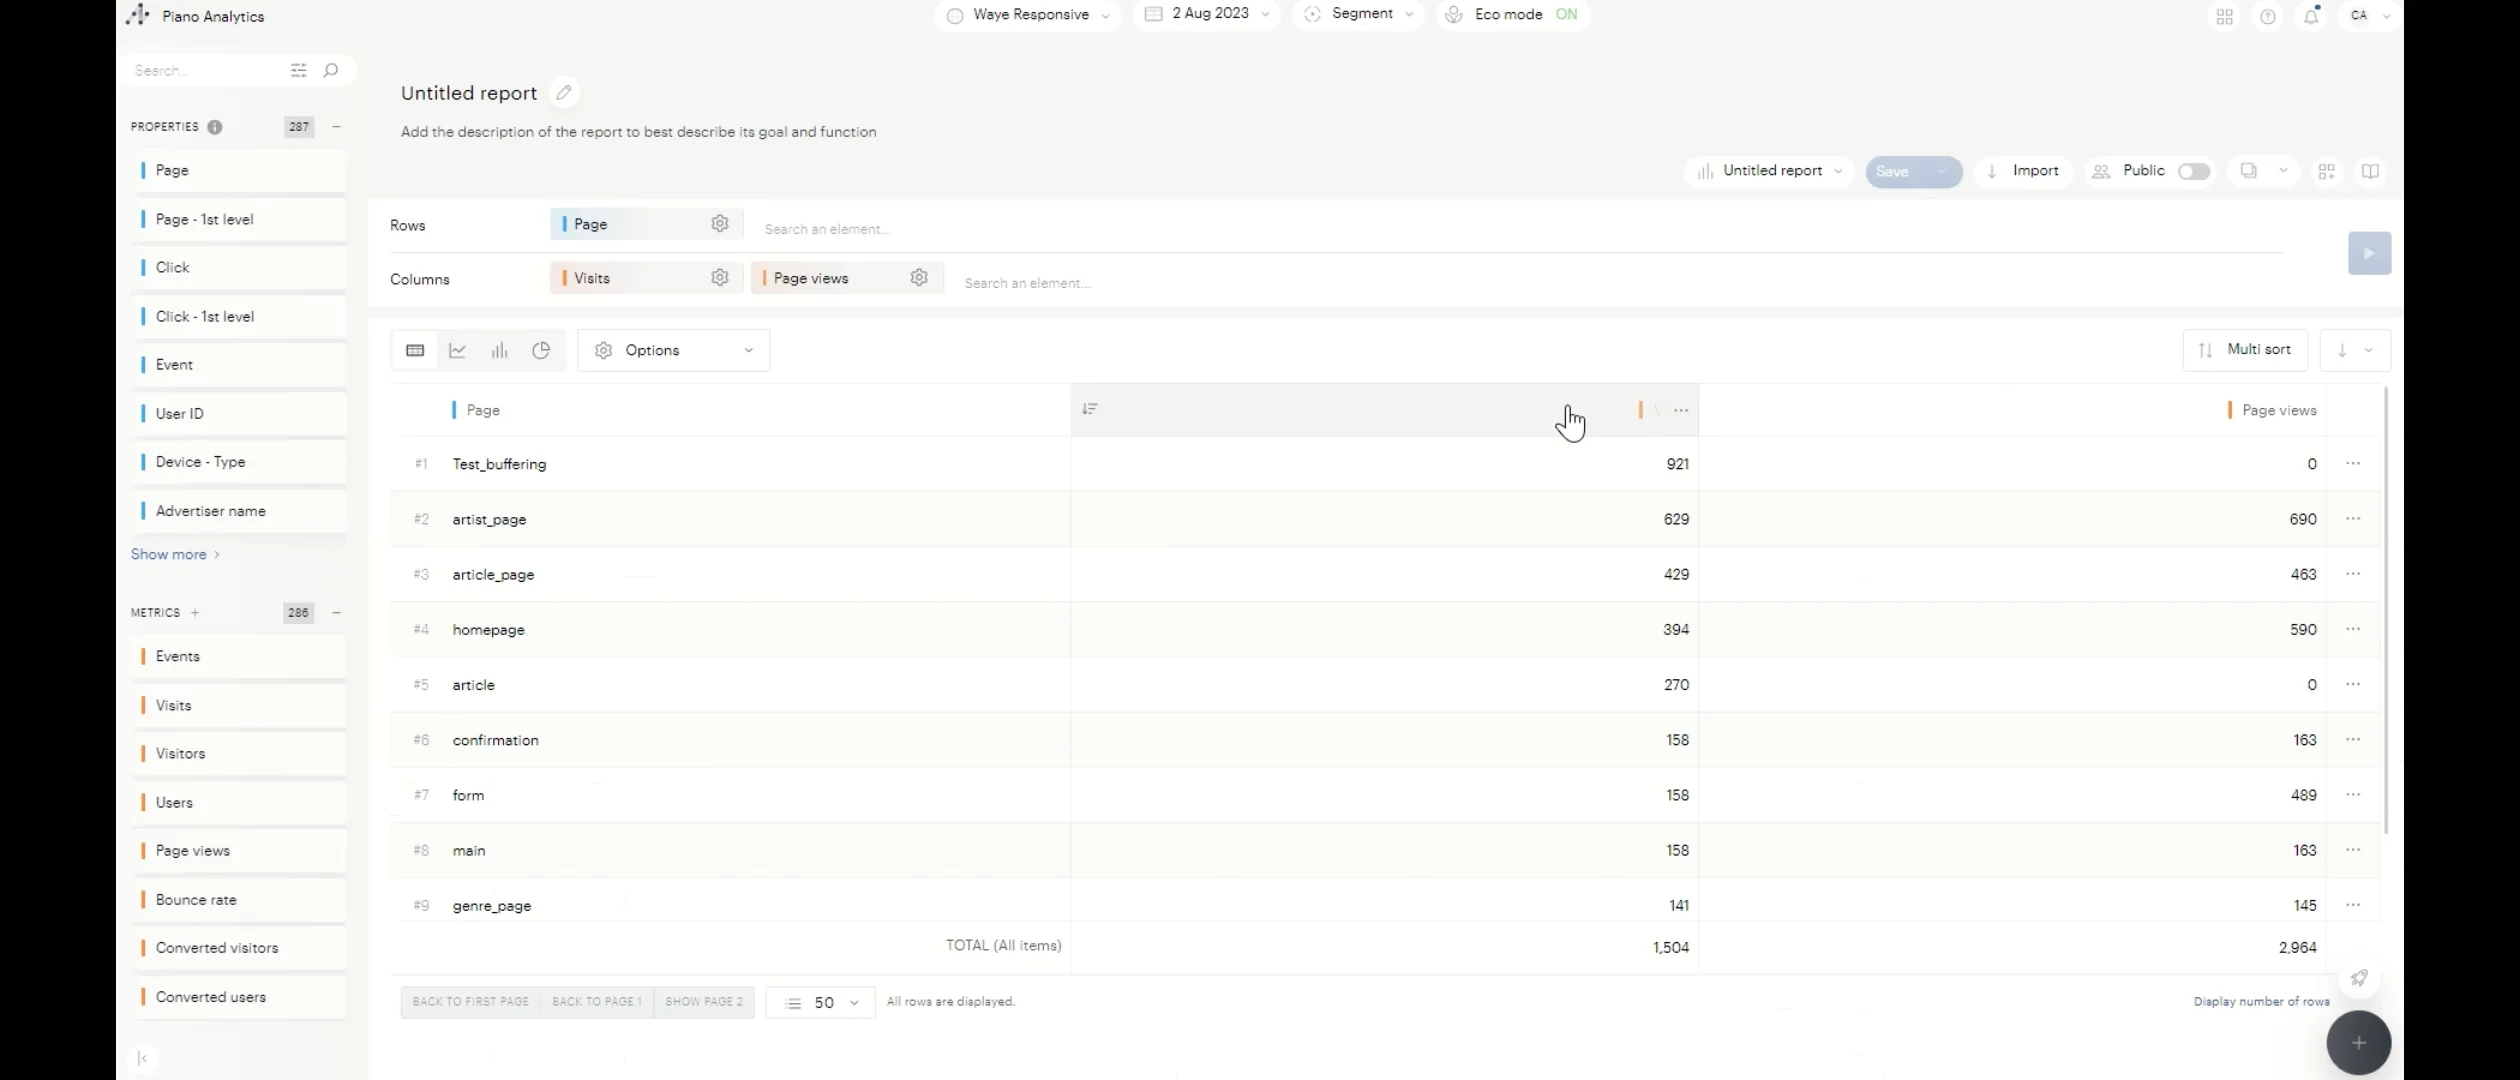Open apps grid in top bar
The height and width of the screenshot is (1080, 2520).
click(2225, 17)
